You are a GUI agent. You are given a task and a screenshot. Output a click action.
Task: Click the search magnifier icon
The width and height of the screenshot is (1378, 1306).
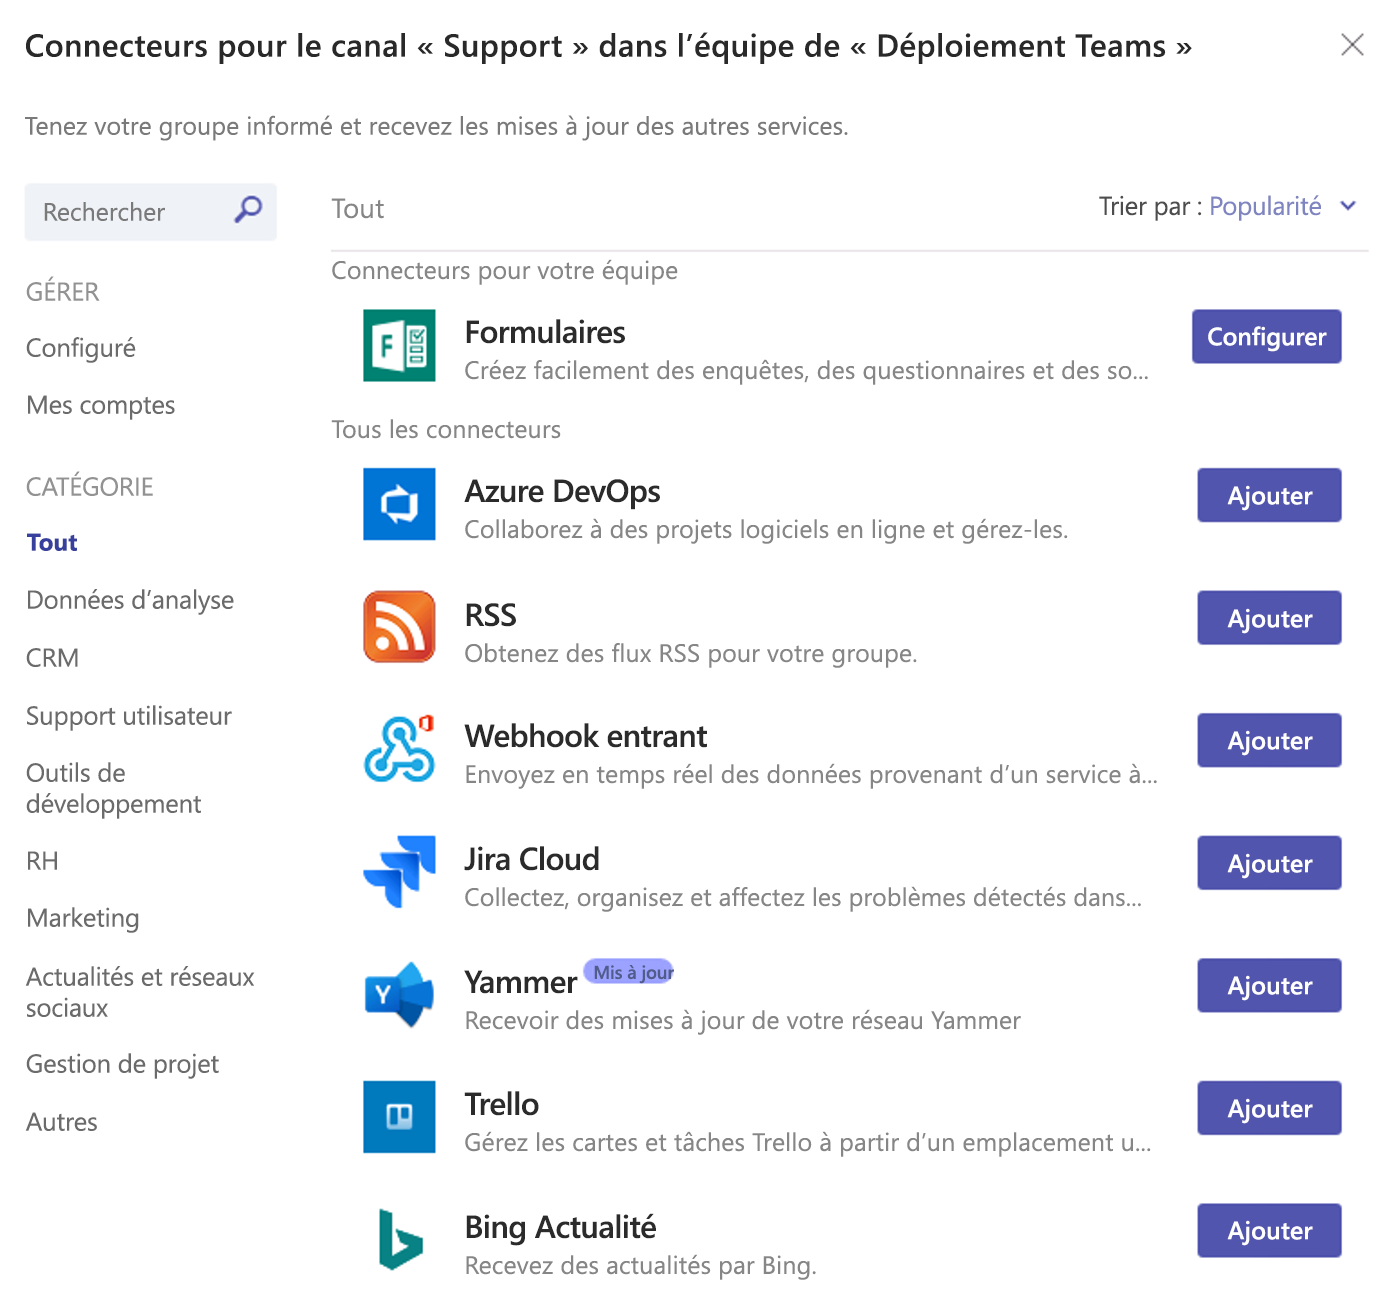(x=248, y=209)
